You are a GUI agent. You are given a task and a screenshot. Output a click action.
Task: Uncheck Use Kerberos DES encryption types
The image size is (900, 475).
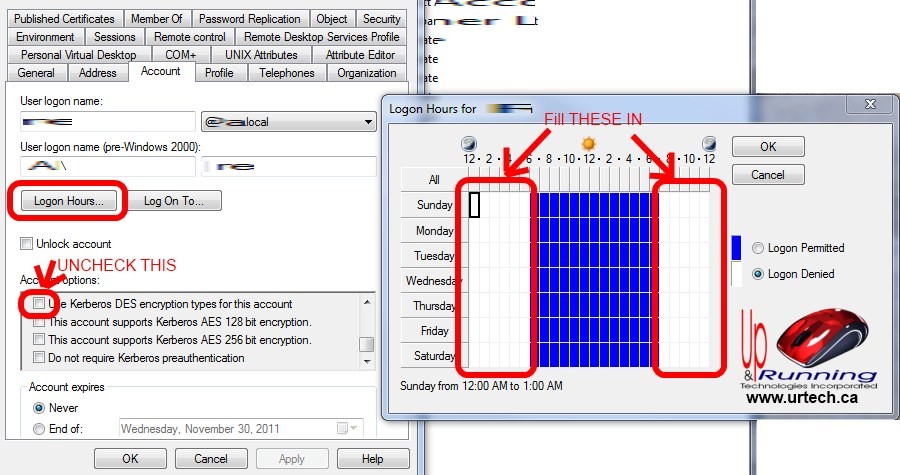tap(39, 303)
